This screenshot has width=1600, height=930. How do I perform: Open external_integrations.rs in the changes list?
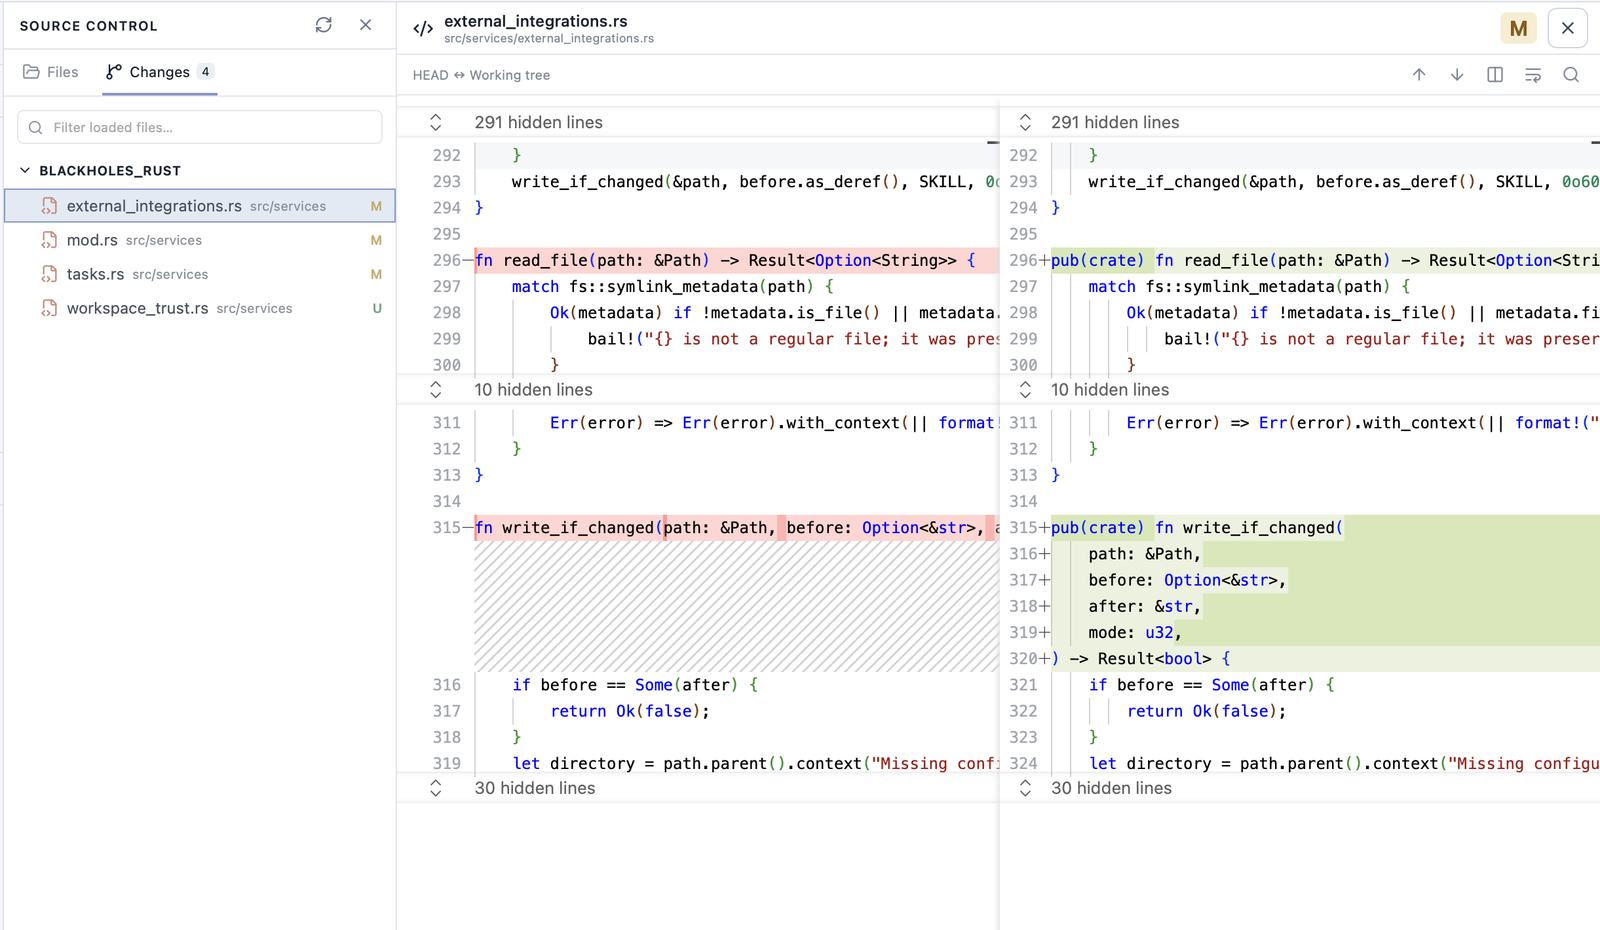point(200,206)
